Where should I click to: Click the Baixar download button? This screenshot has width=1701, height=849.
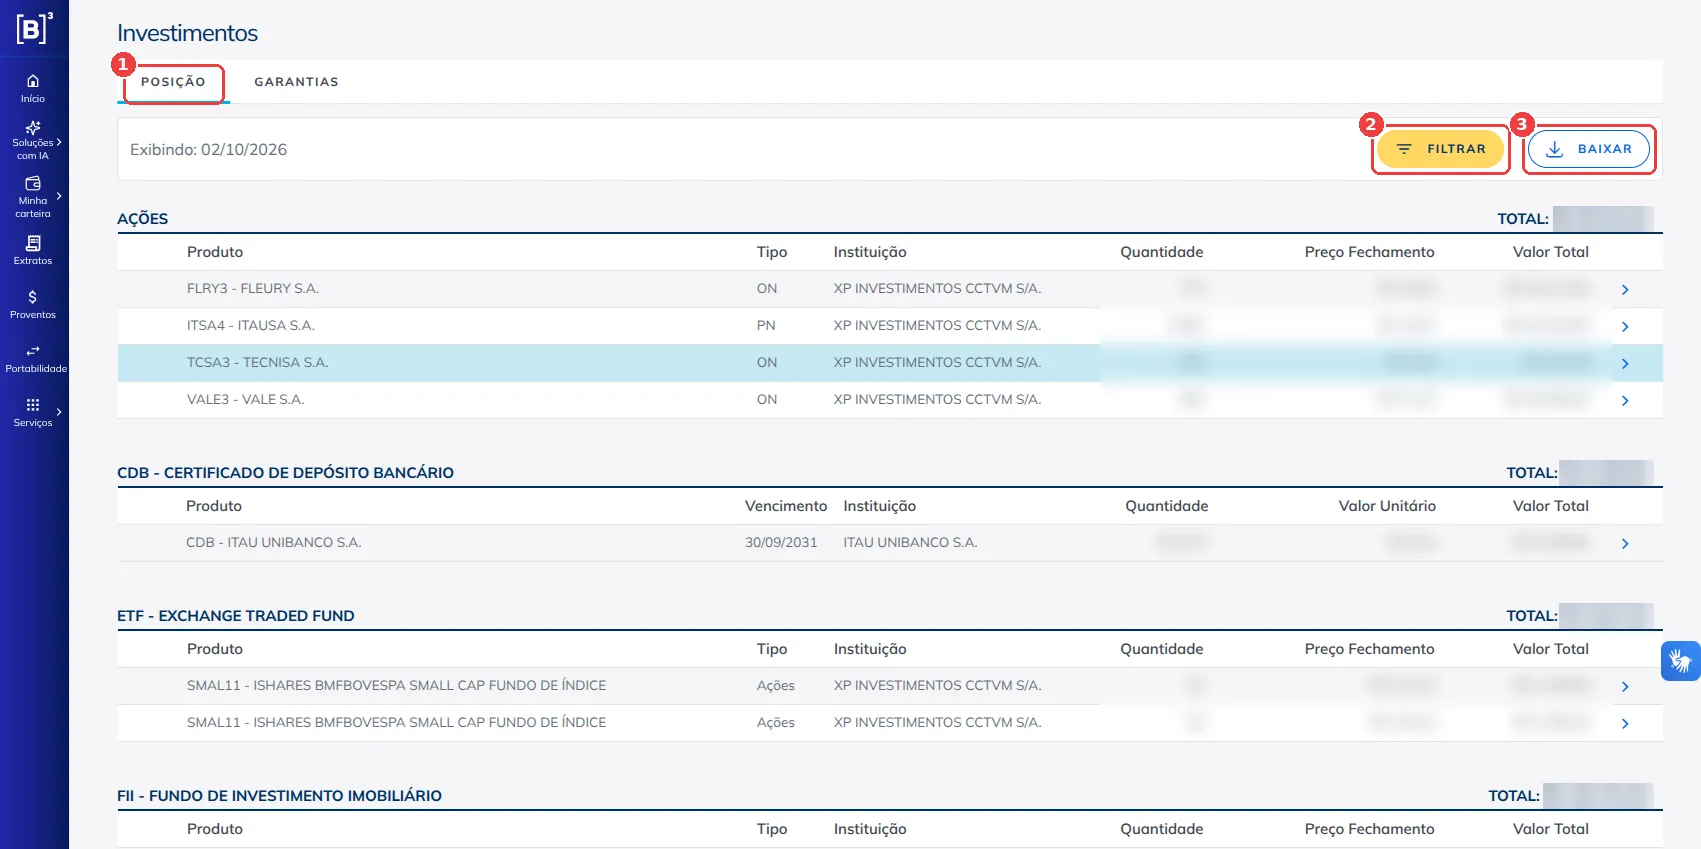1589,149
